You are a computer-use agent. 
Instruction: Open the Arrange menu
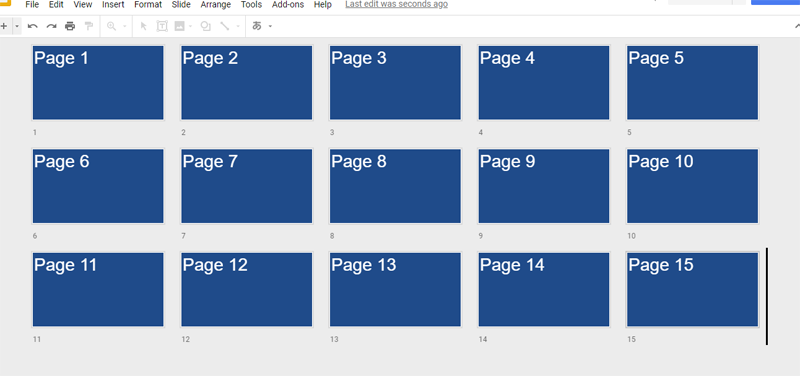click(x=215, y=5)
